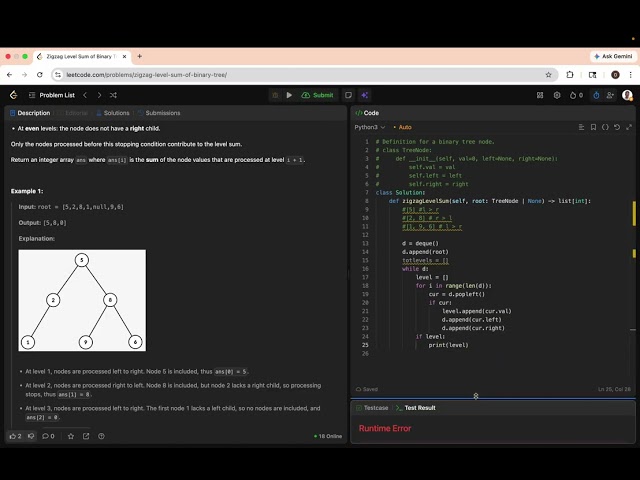Expand the code editor to fullscreen
Image resolution: width=640 pixels, height=480 pixels.
(629, 127)
